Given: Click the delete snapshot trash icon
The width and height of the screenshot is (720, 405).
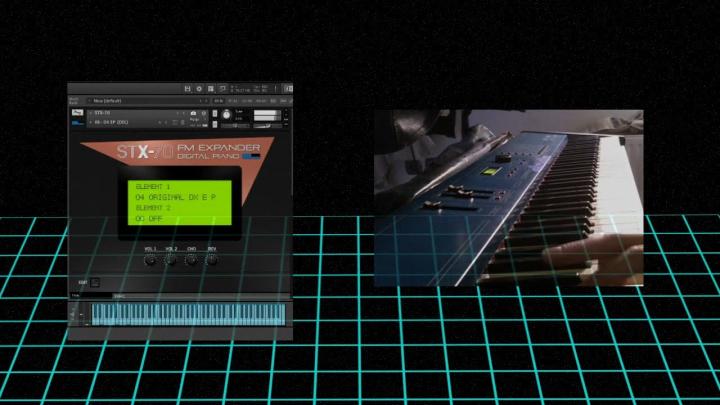Looking at the screenshot, I should 182,123.
